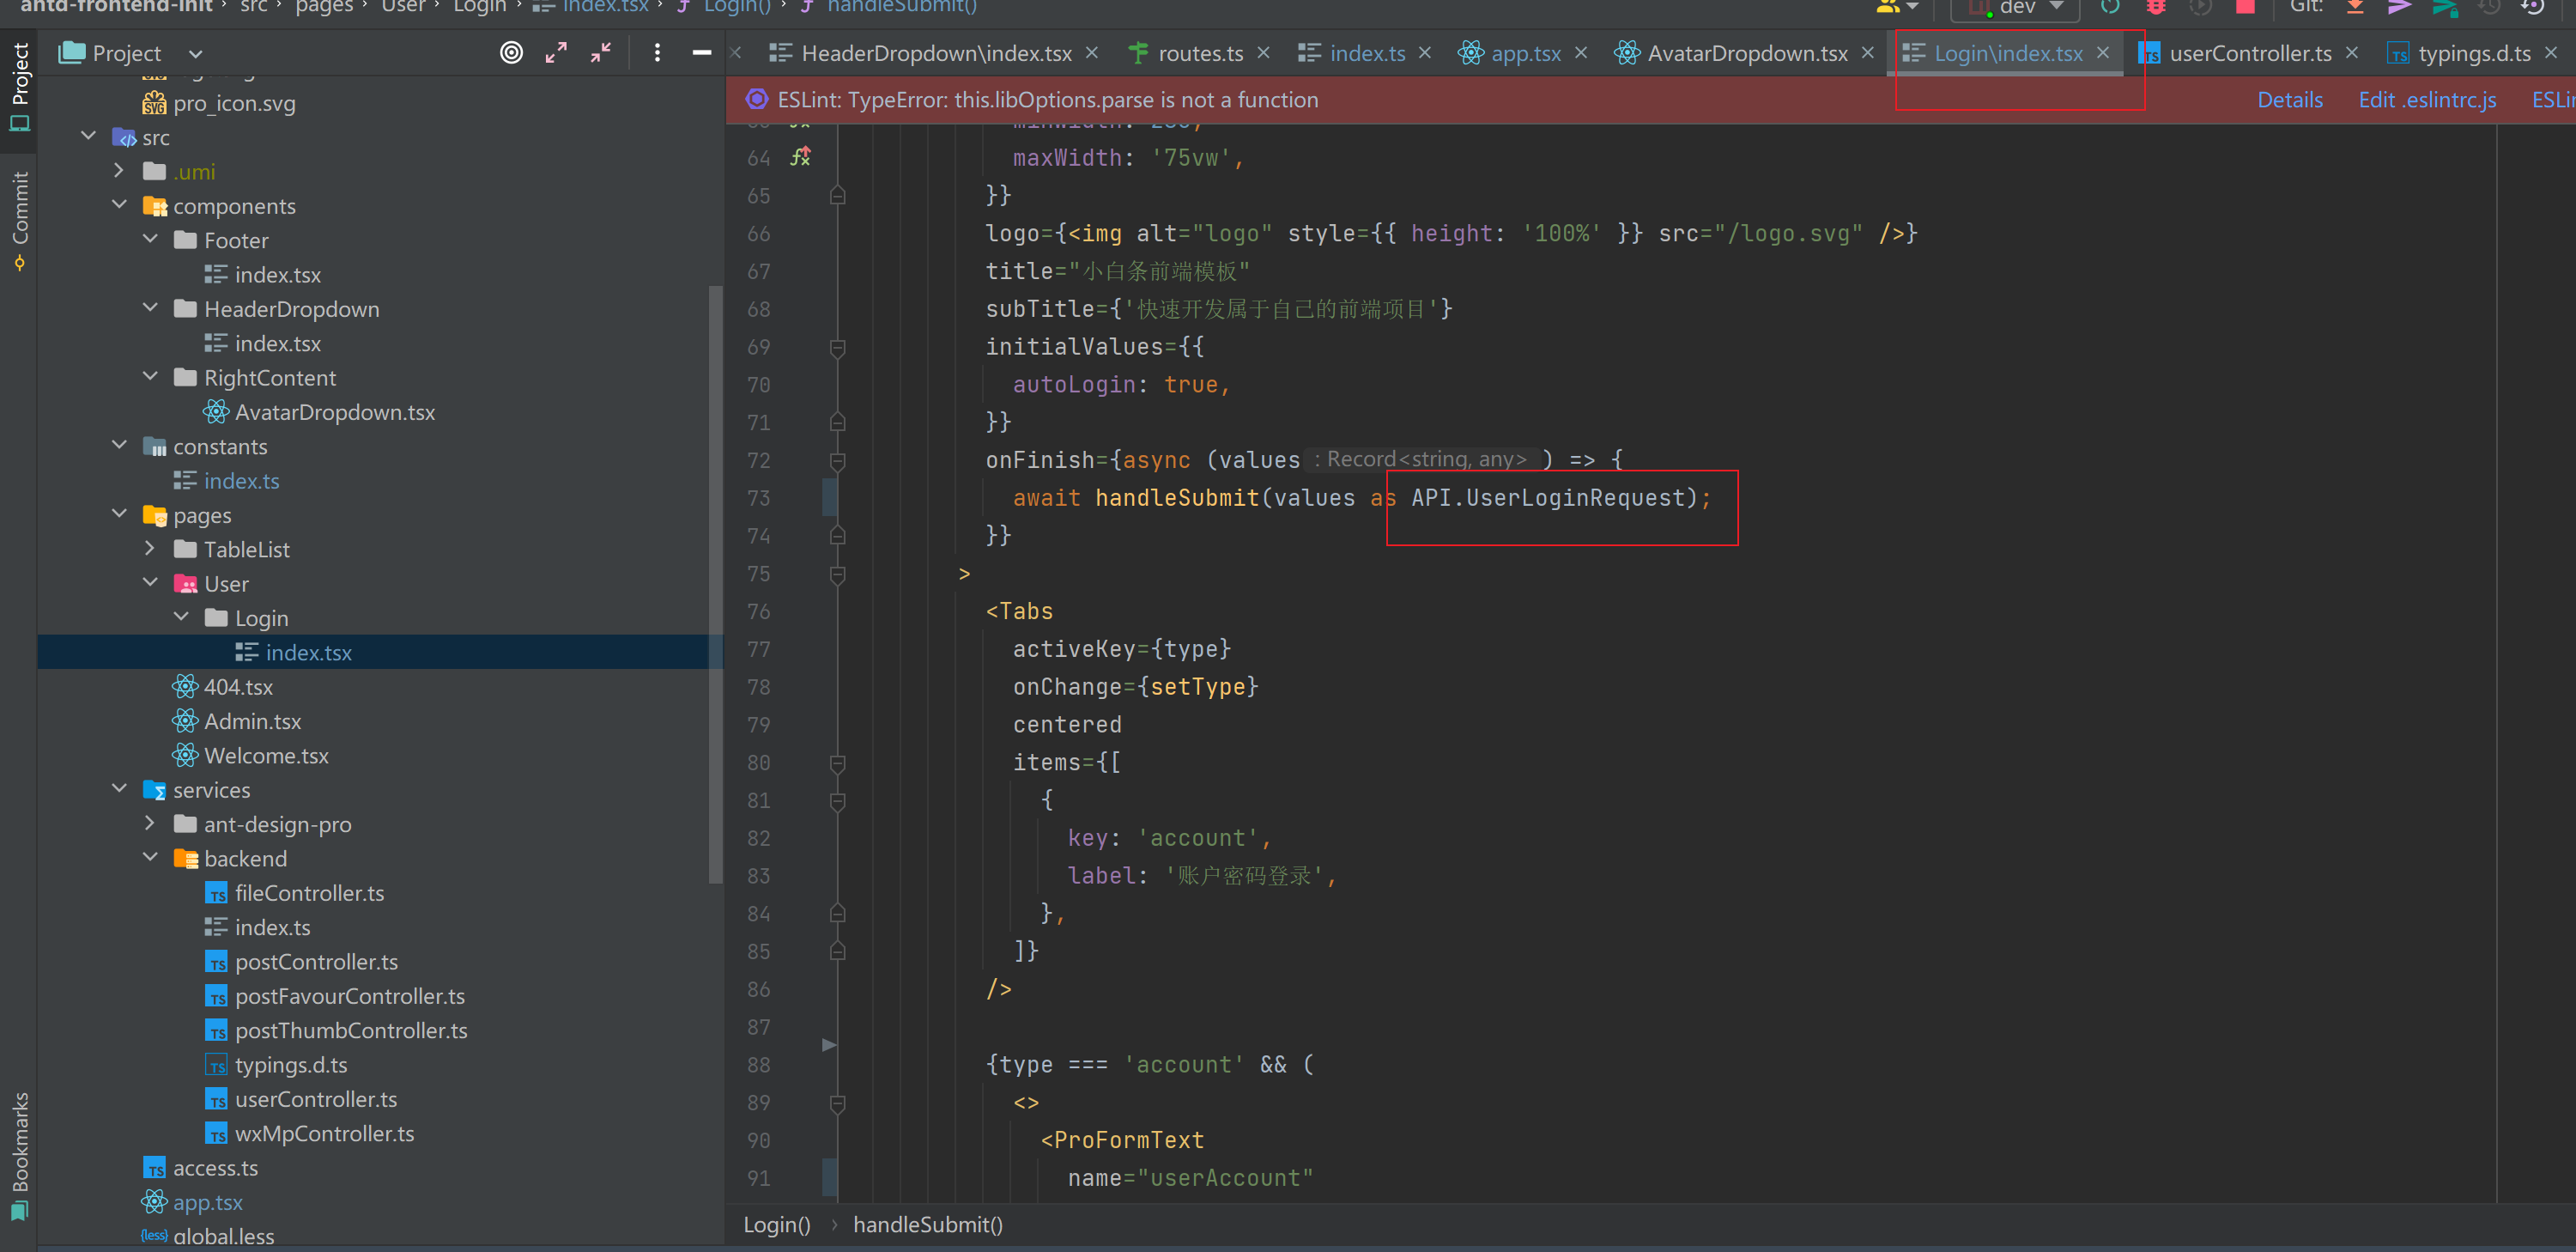The height and width of the screenshot is (1252, 2576).
Task: Collapse the HeaderDropdown folder
Action: coord(150,308)
